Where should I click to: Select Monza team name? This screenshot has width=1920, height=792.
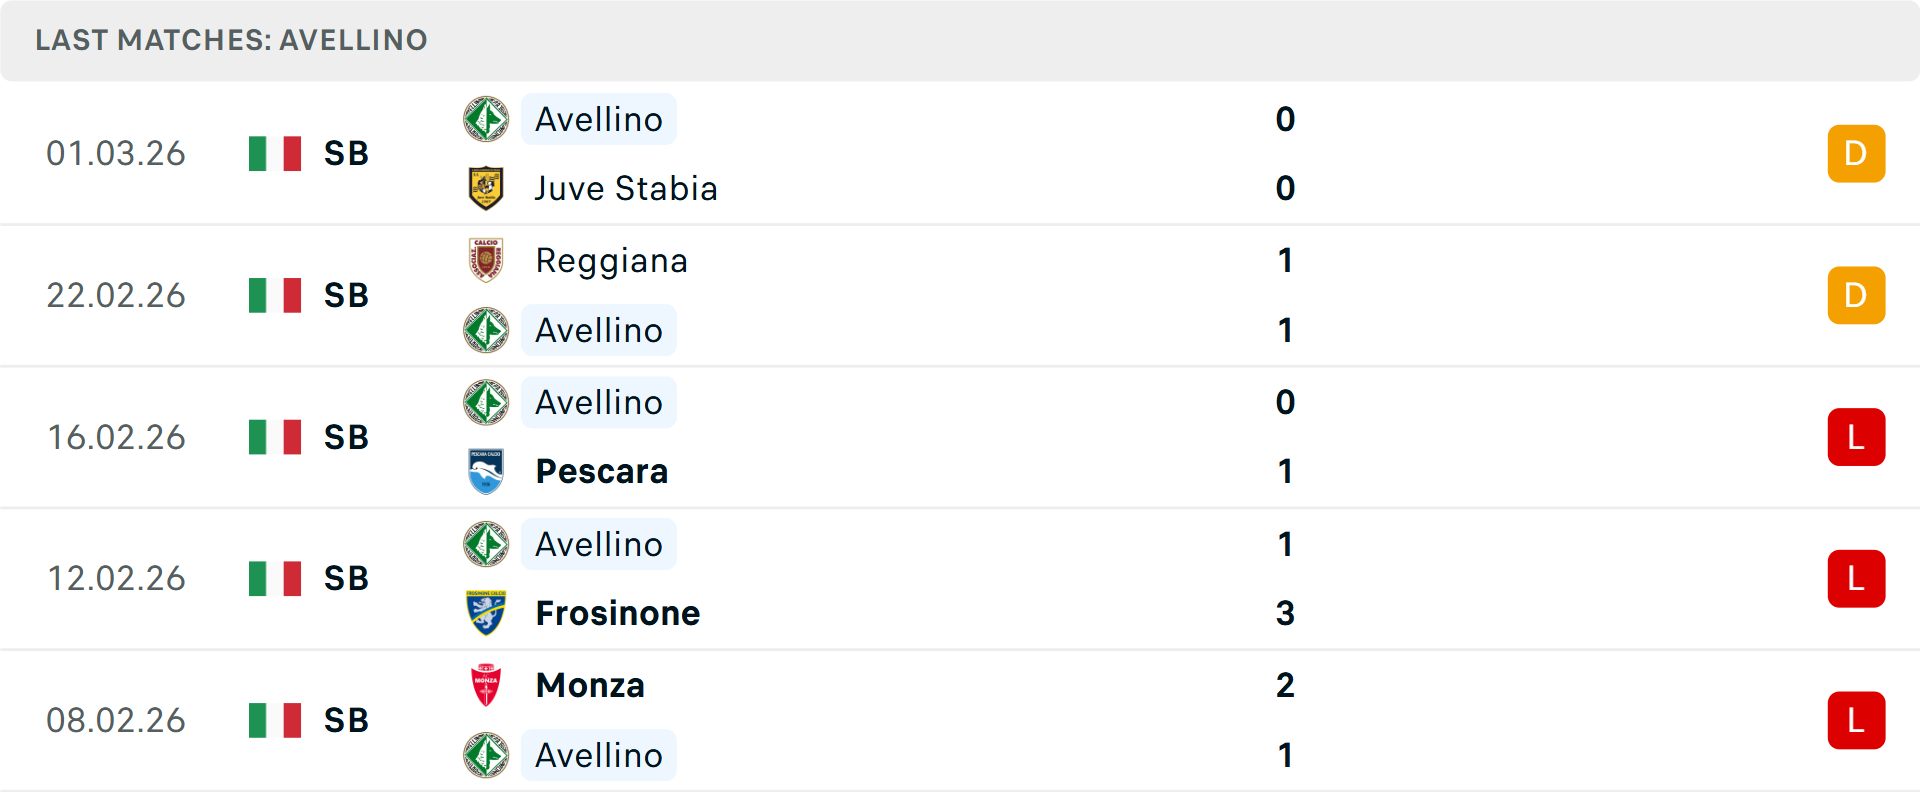click(590, 685)
